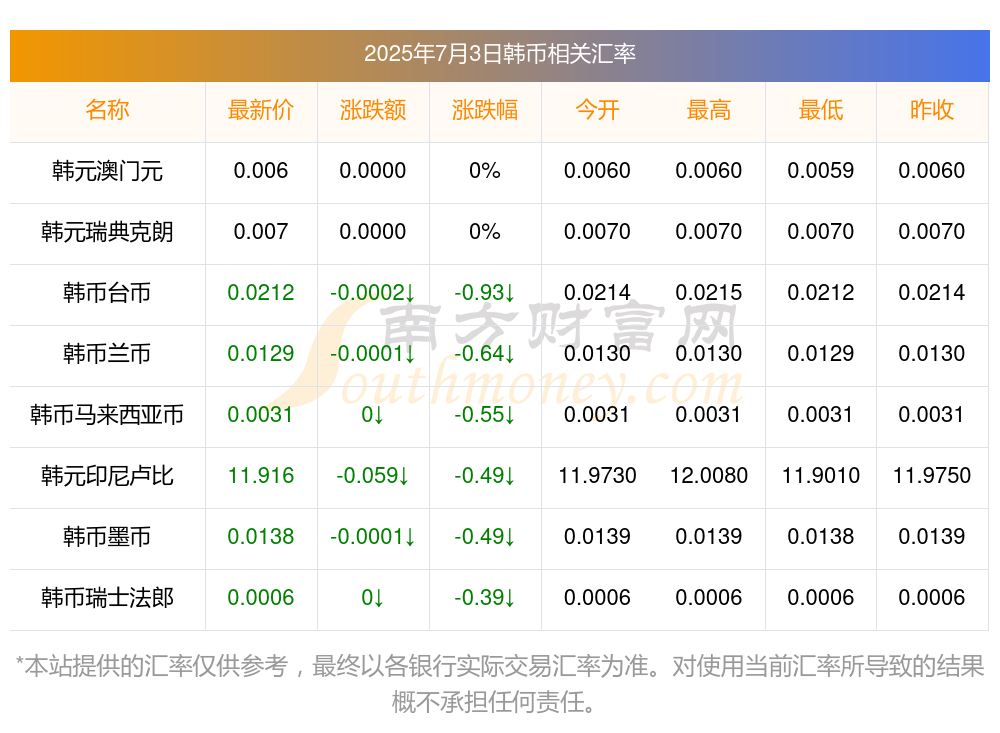Viewport: 1000px width, 733px height.
Task: Select the 最高 column header
Action: pos(709,110)
